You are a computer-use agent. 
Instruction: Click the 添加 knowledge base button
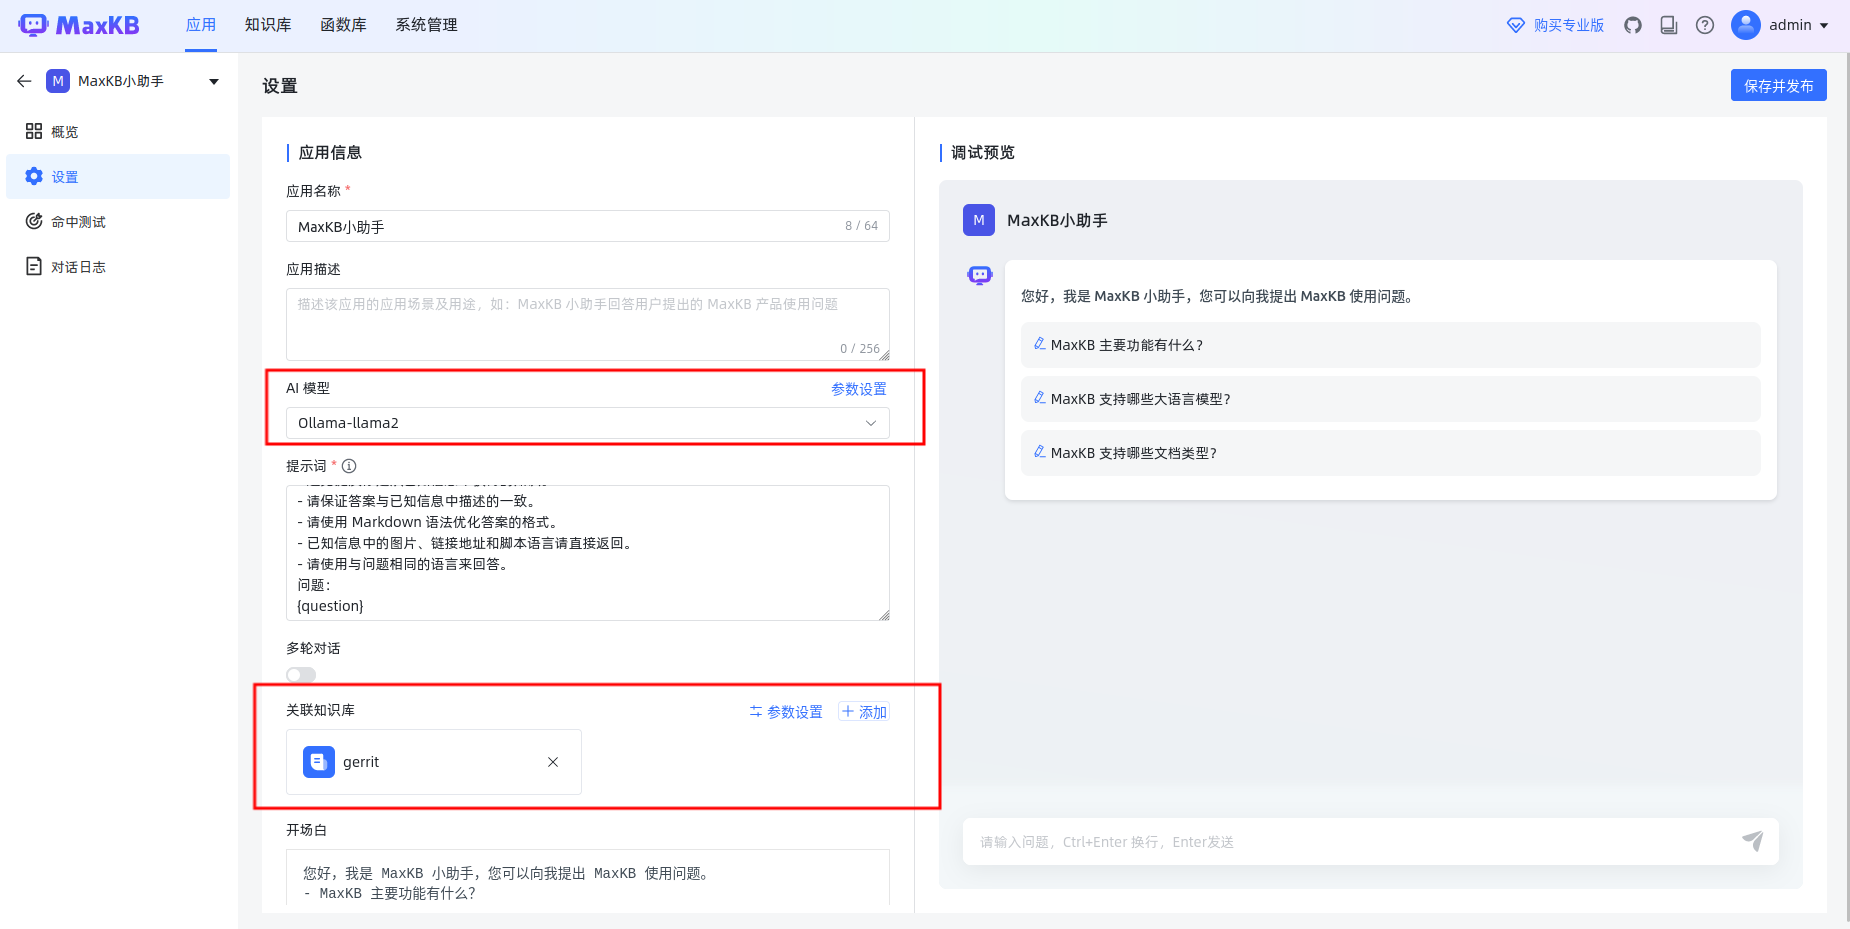tap(864, 712)
